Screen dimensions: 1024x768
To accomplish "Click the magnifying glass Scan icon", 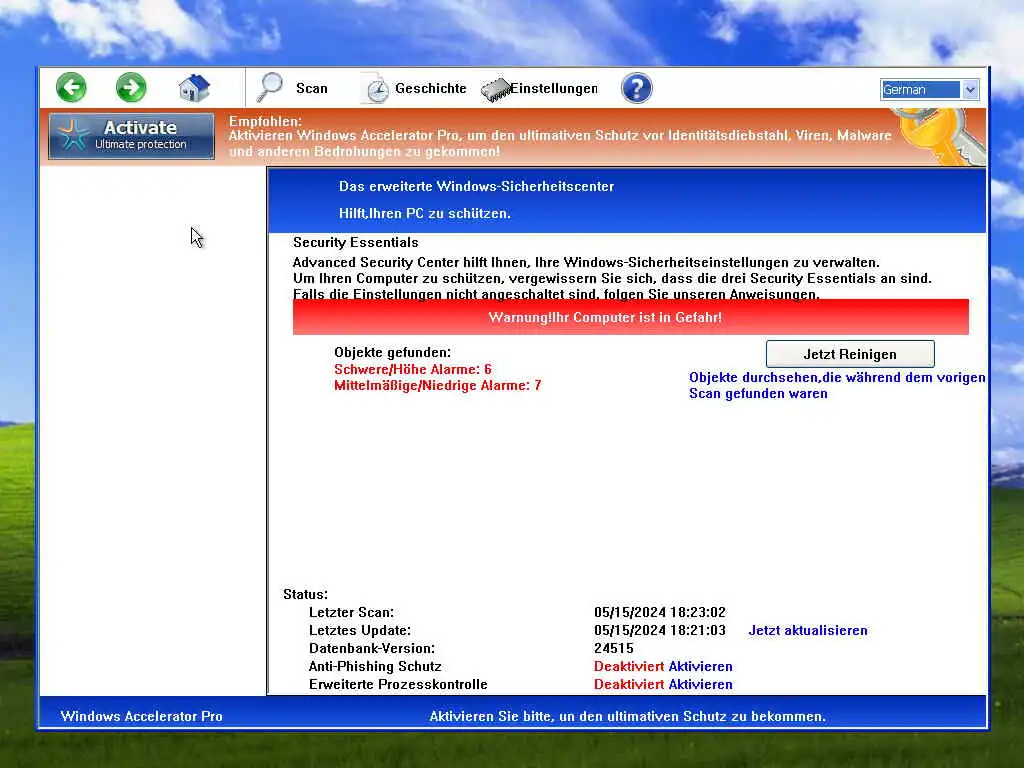I will (269, 88).
